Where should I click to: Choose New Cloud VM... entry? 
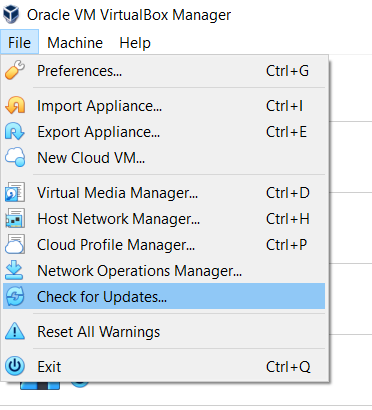point(164,158)
